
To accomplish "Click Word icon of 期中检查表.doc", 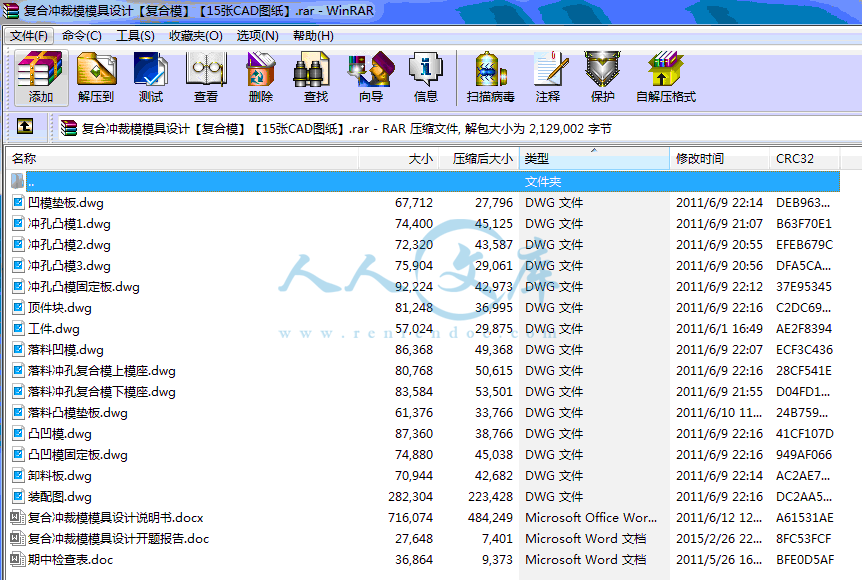I will point(18,559).
